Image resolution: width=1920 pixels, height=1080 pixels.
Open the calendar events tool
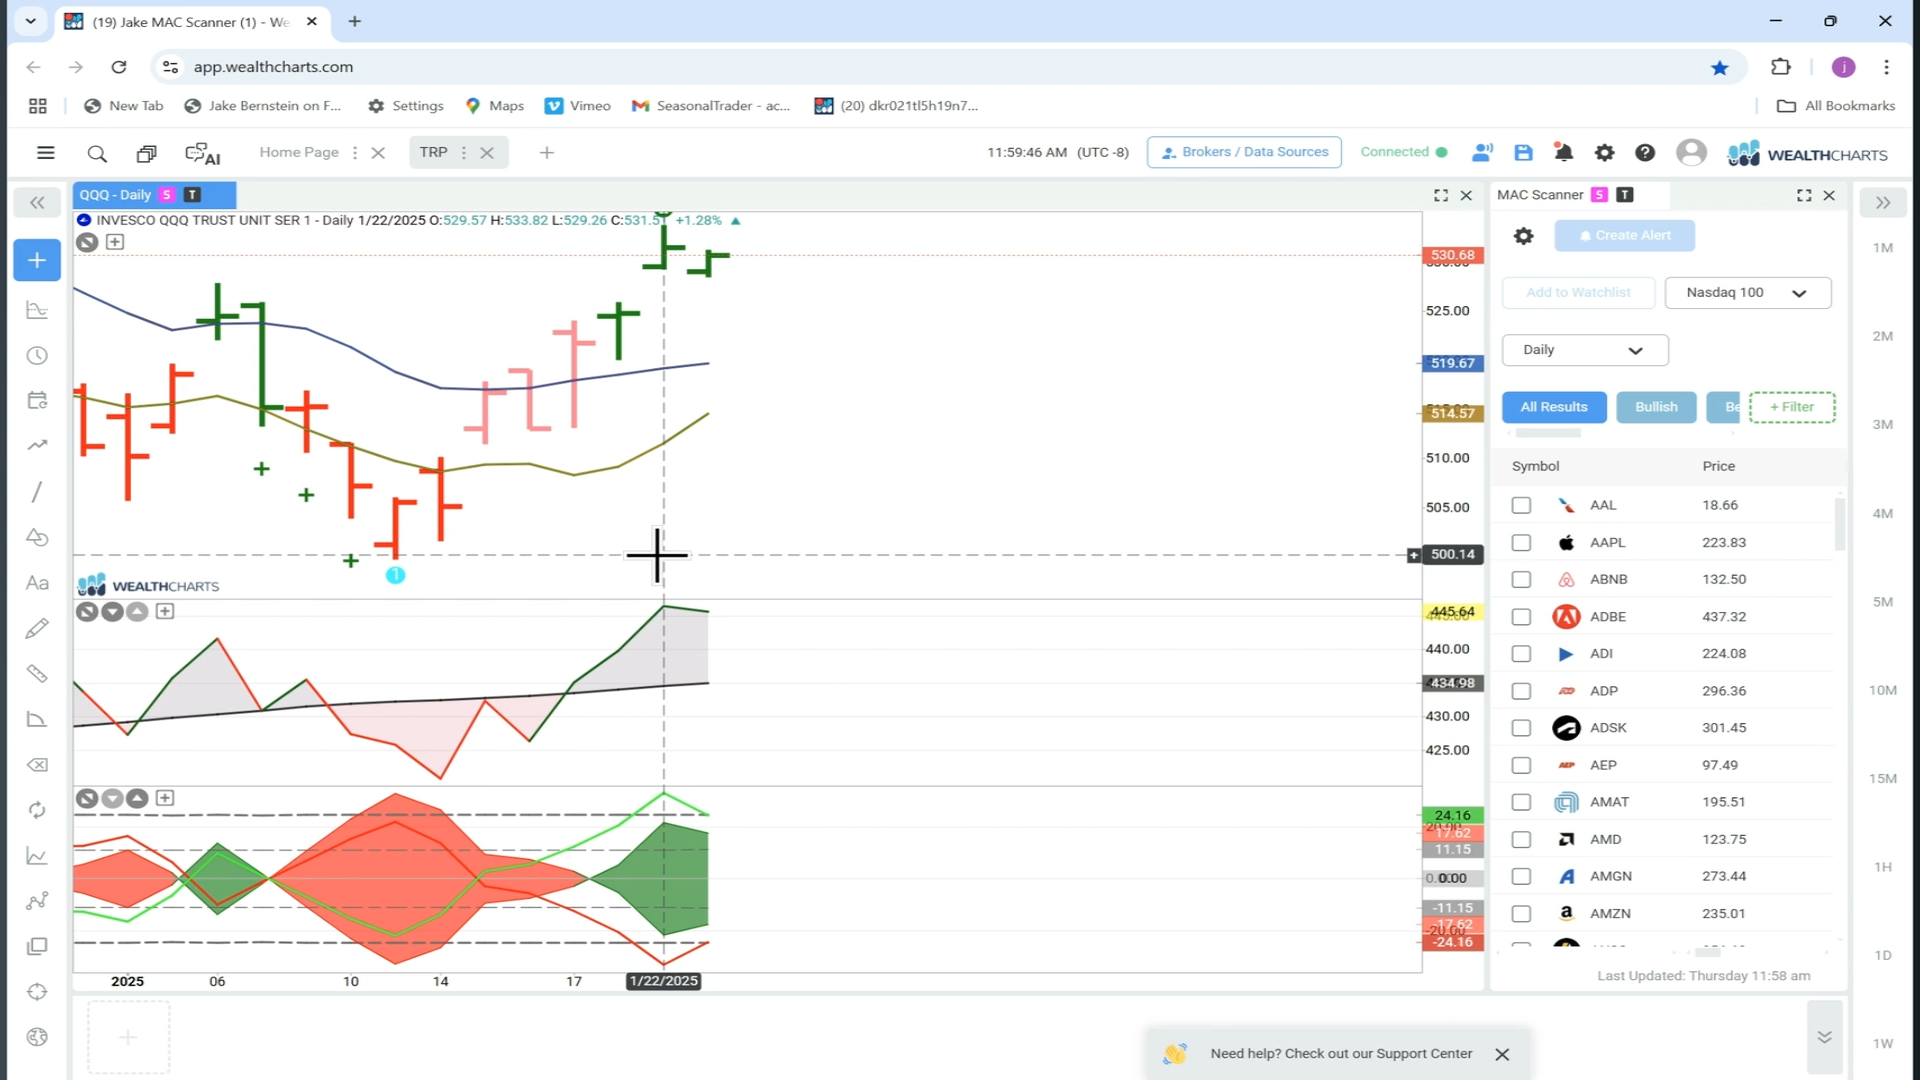coord(37,401)
